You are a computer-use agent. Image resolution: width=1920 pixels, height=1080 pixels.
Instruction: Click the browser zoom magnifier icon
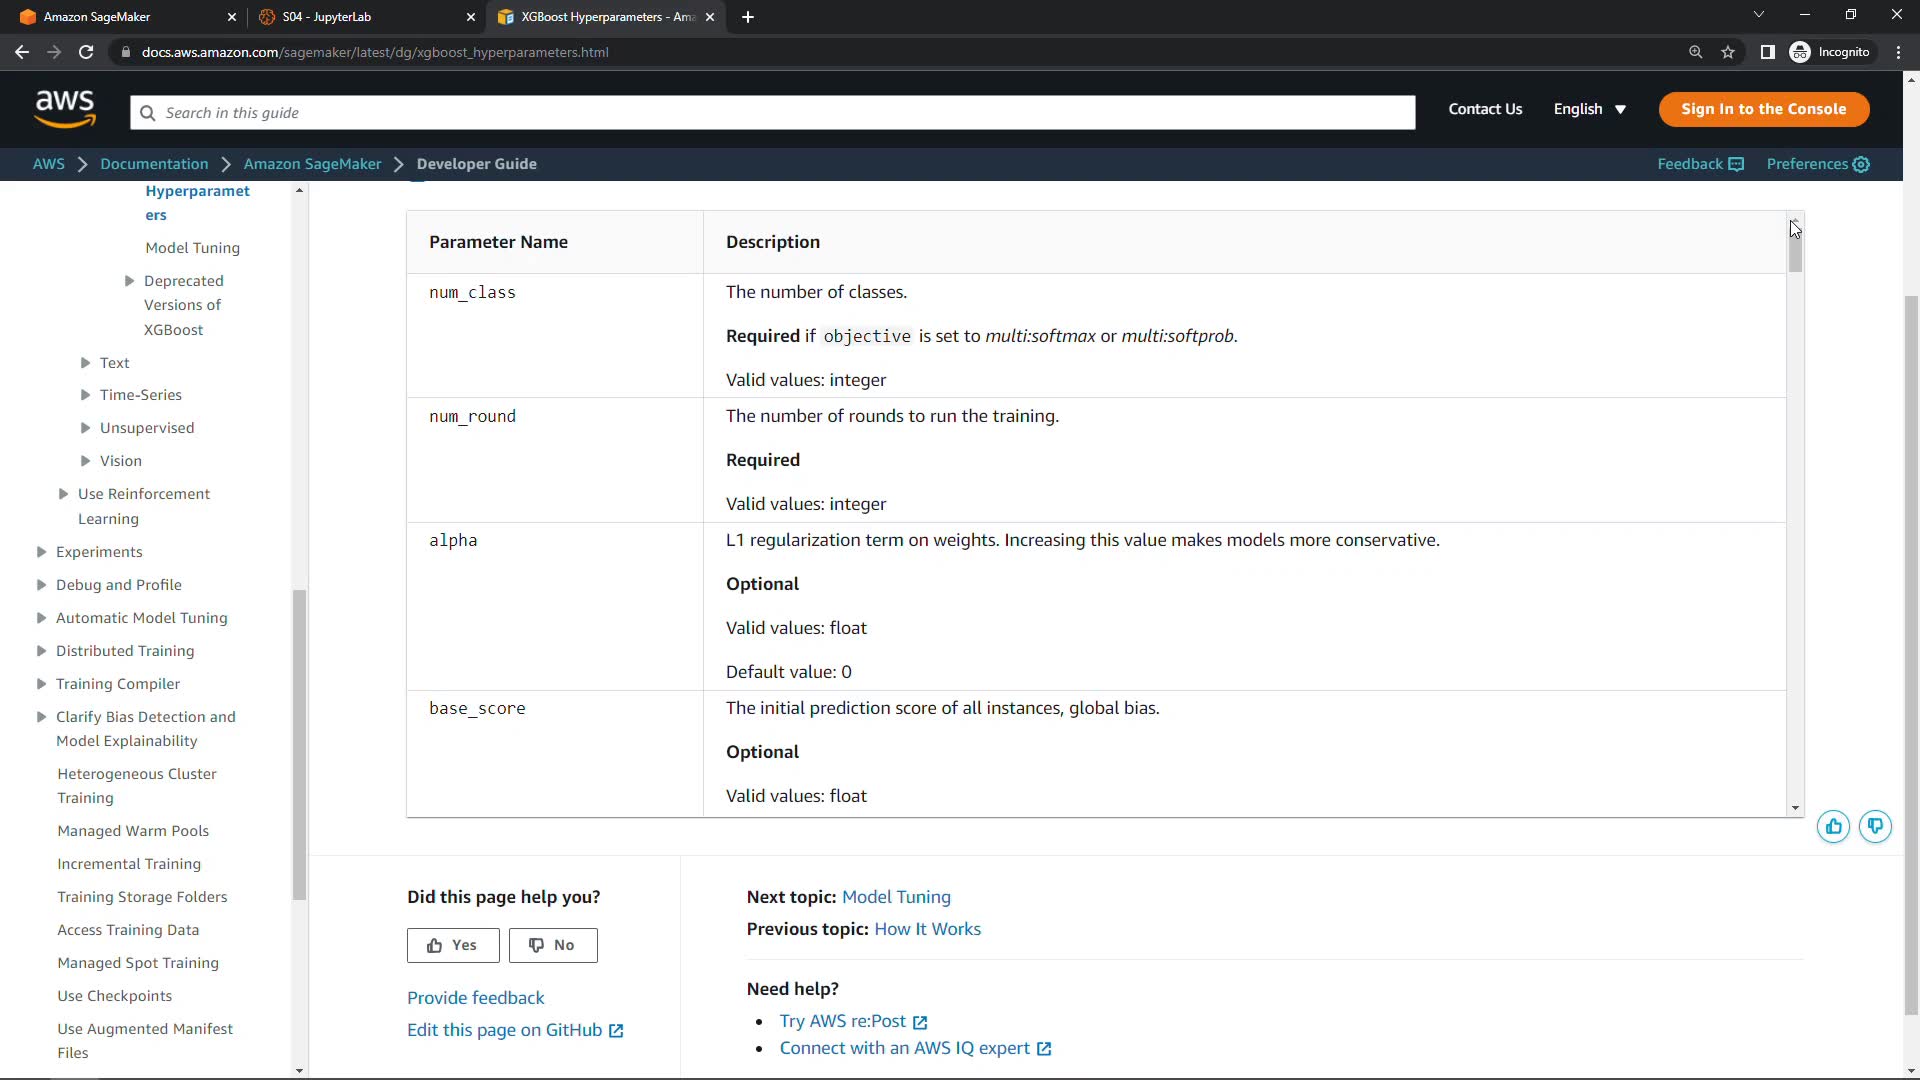pyautogui.click(x=1695, y=52)
